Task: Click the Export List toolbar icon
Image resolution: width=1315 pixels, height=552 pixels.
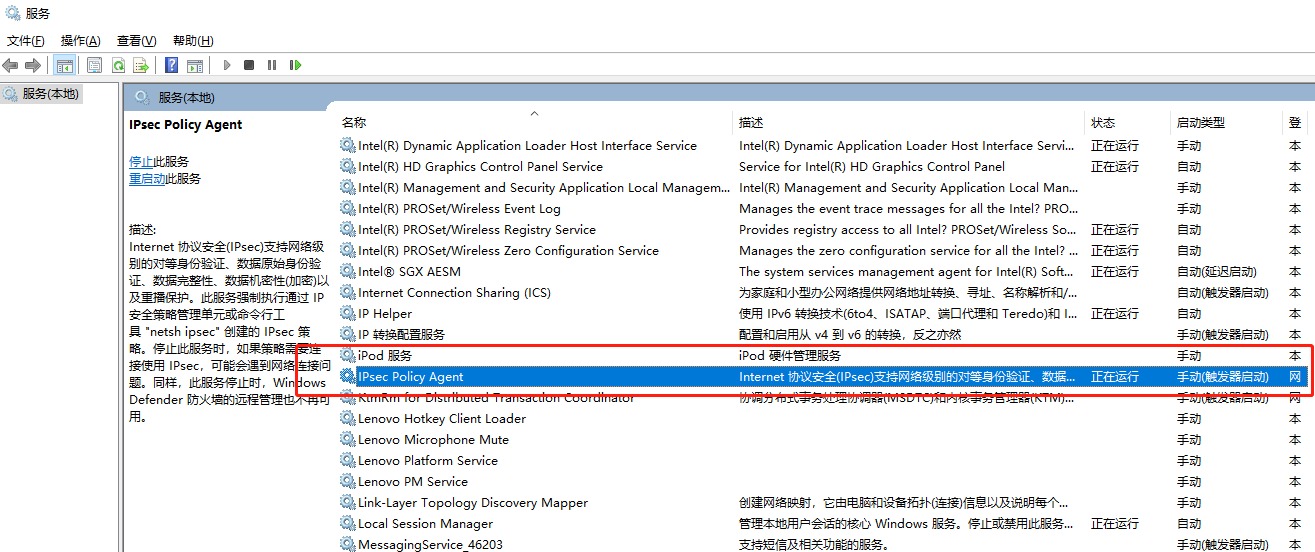Action: click(x=141, y=66)
